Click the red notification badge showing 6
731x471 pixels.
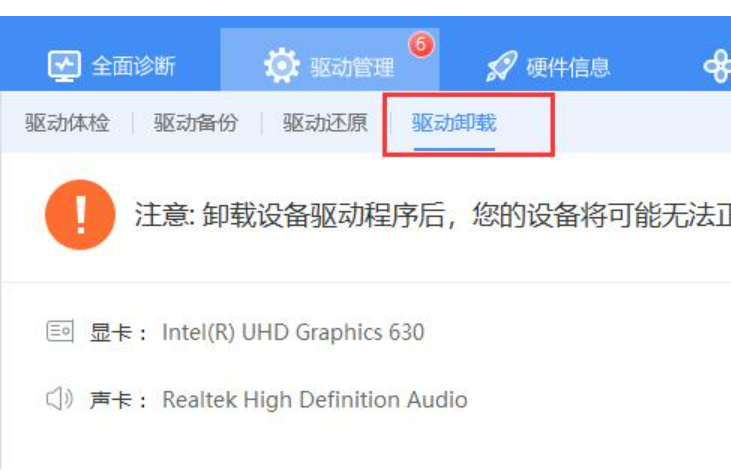(x=421, y=44)
